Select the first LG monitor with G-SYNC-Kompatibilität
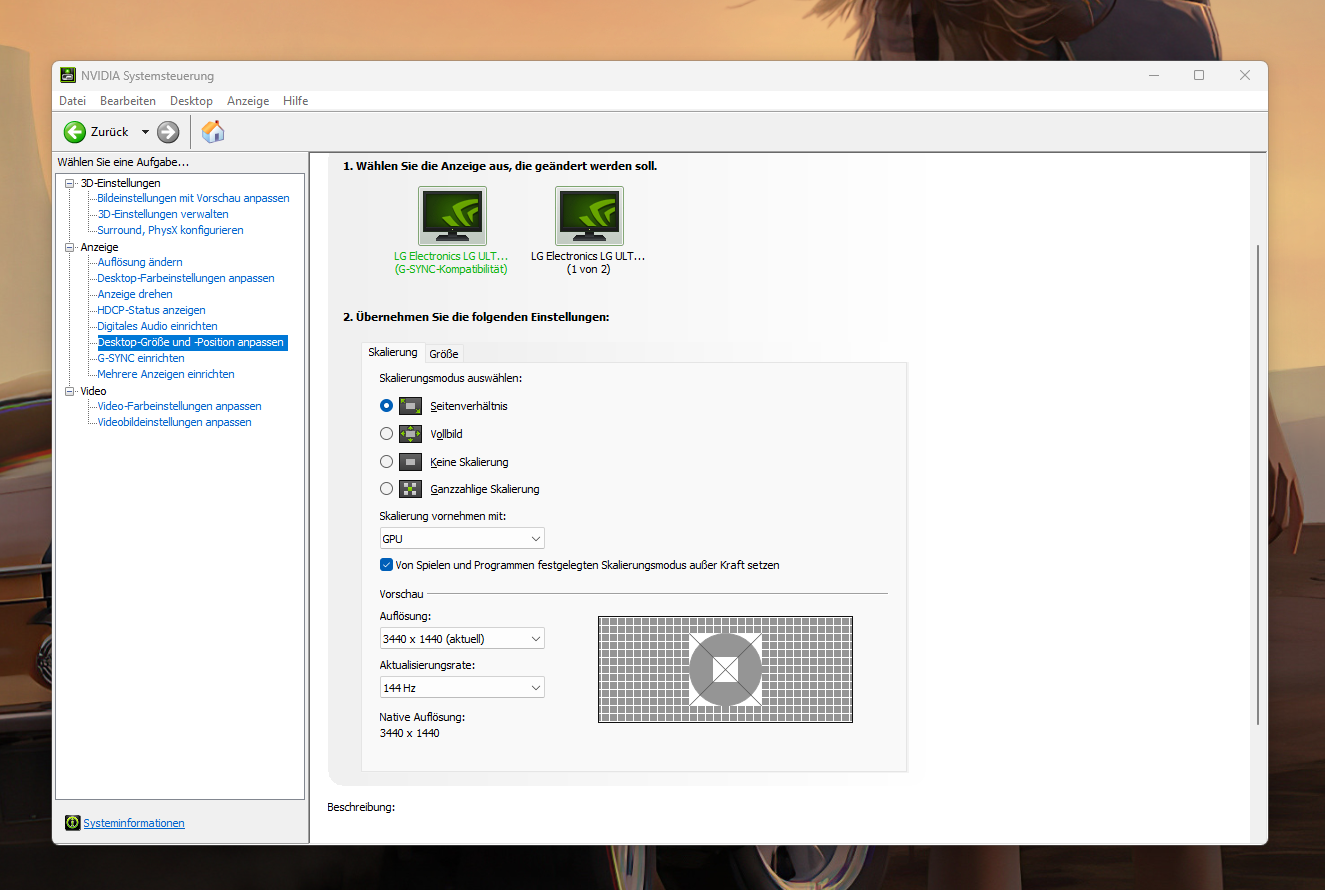This screenshot has width=1325, height=890. [x=452, y=215]
